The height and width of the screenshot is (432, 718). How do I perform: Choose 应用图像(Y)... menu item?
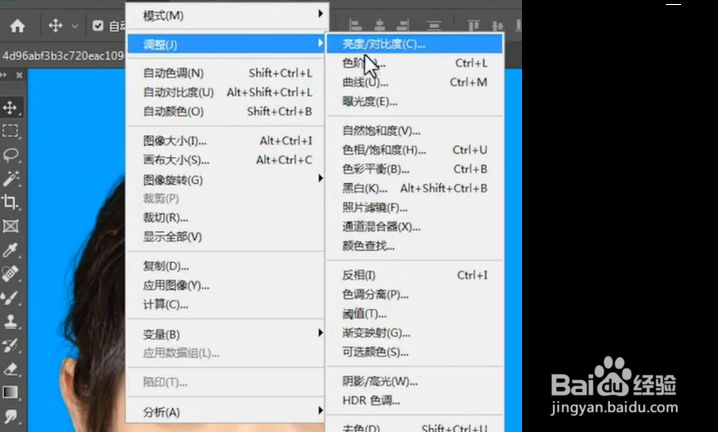pos(226,285)
